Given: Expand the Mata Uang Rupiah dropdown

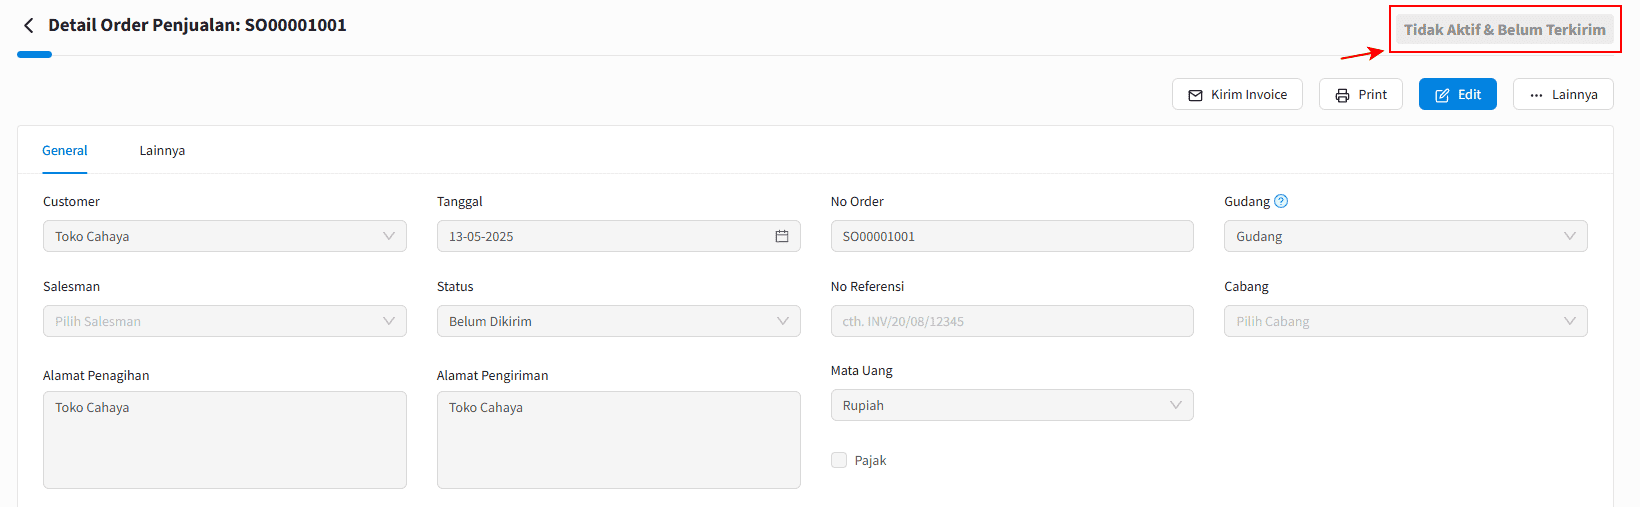Looking at the screenshot, I should [x=1012, y=405].
